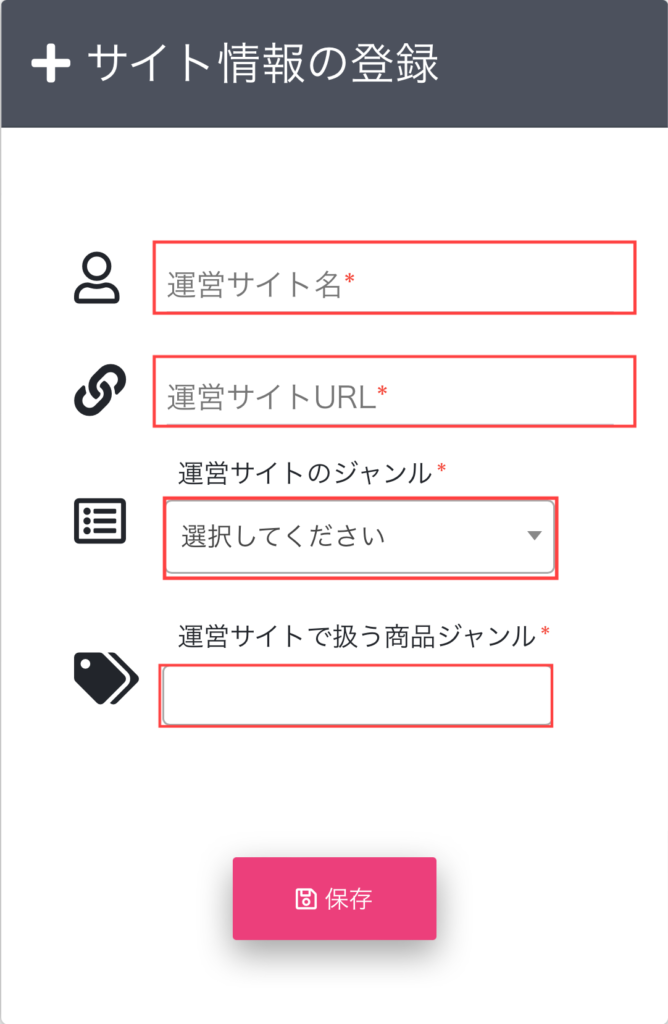Click the floppy disk icon on the save button
Viewport: 668px width, 1024px height.
(x=306, y=899)
